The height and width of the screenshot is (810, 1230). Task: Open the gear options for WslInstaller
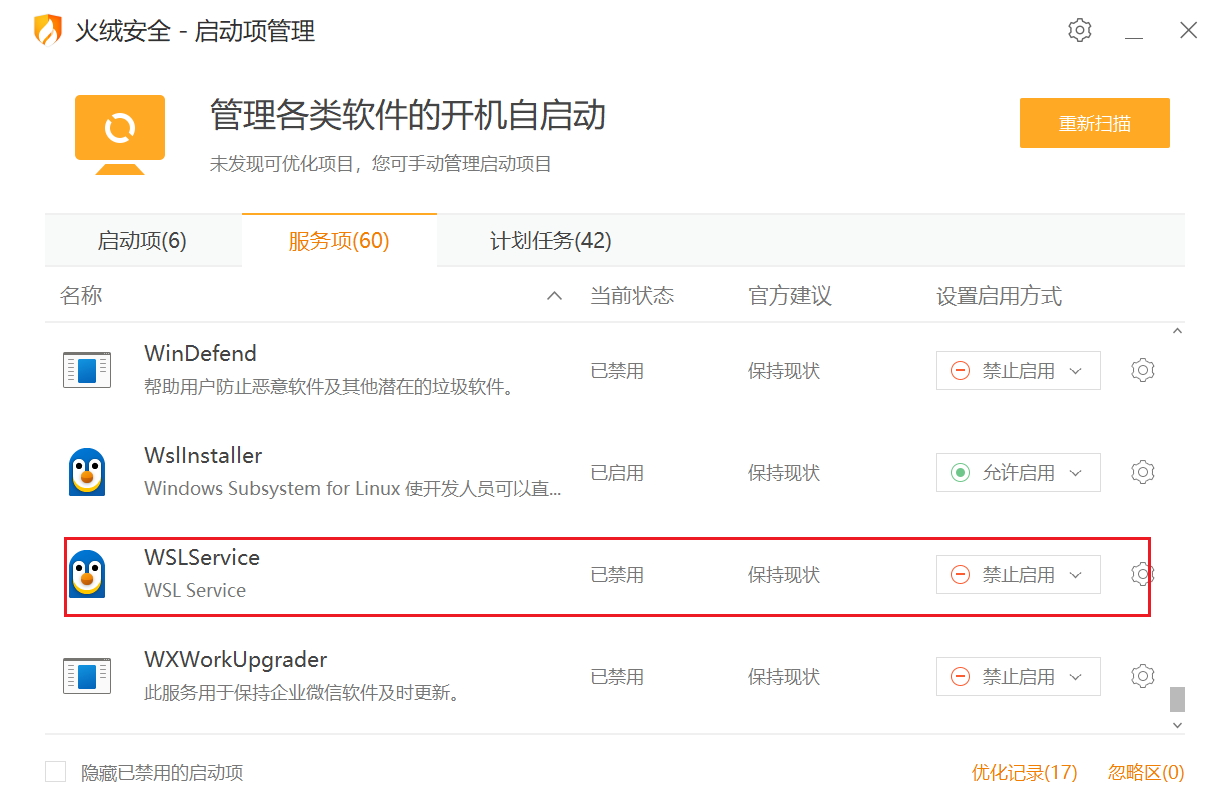(1143, 472)
